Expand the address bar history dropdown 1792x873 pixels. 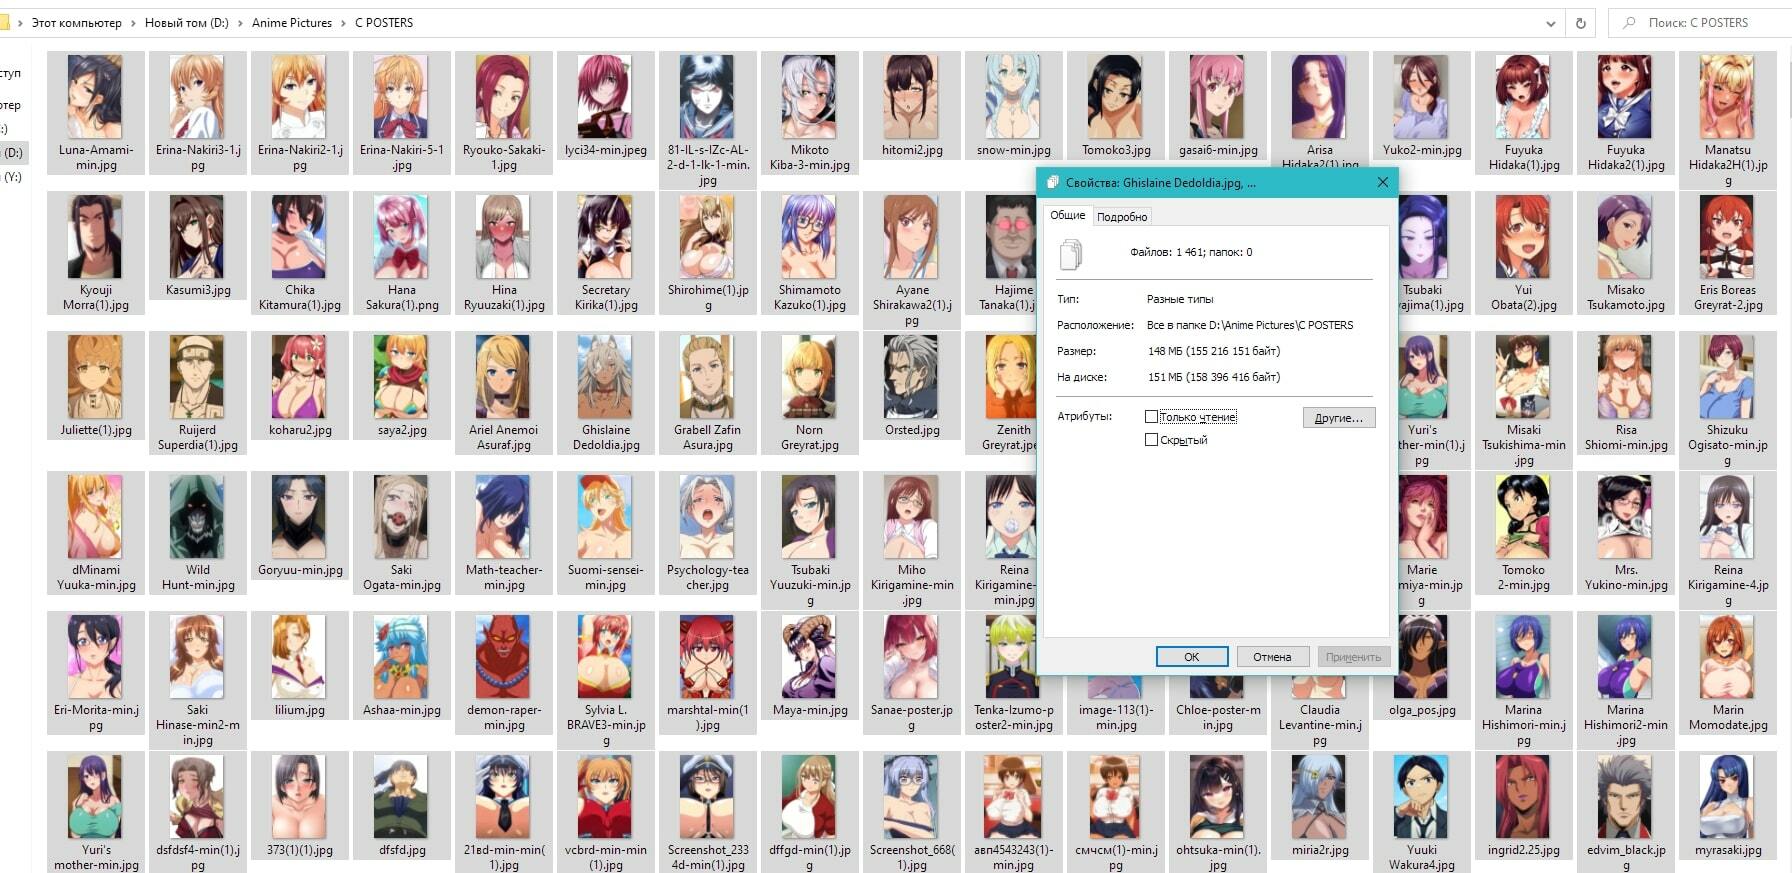[1550, 23]
